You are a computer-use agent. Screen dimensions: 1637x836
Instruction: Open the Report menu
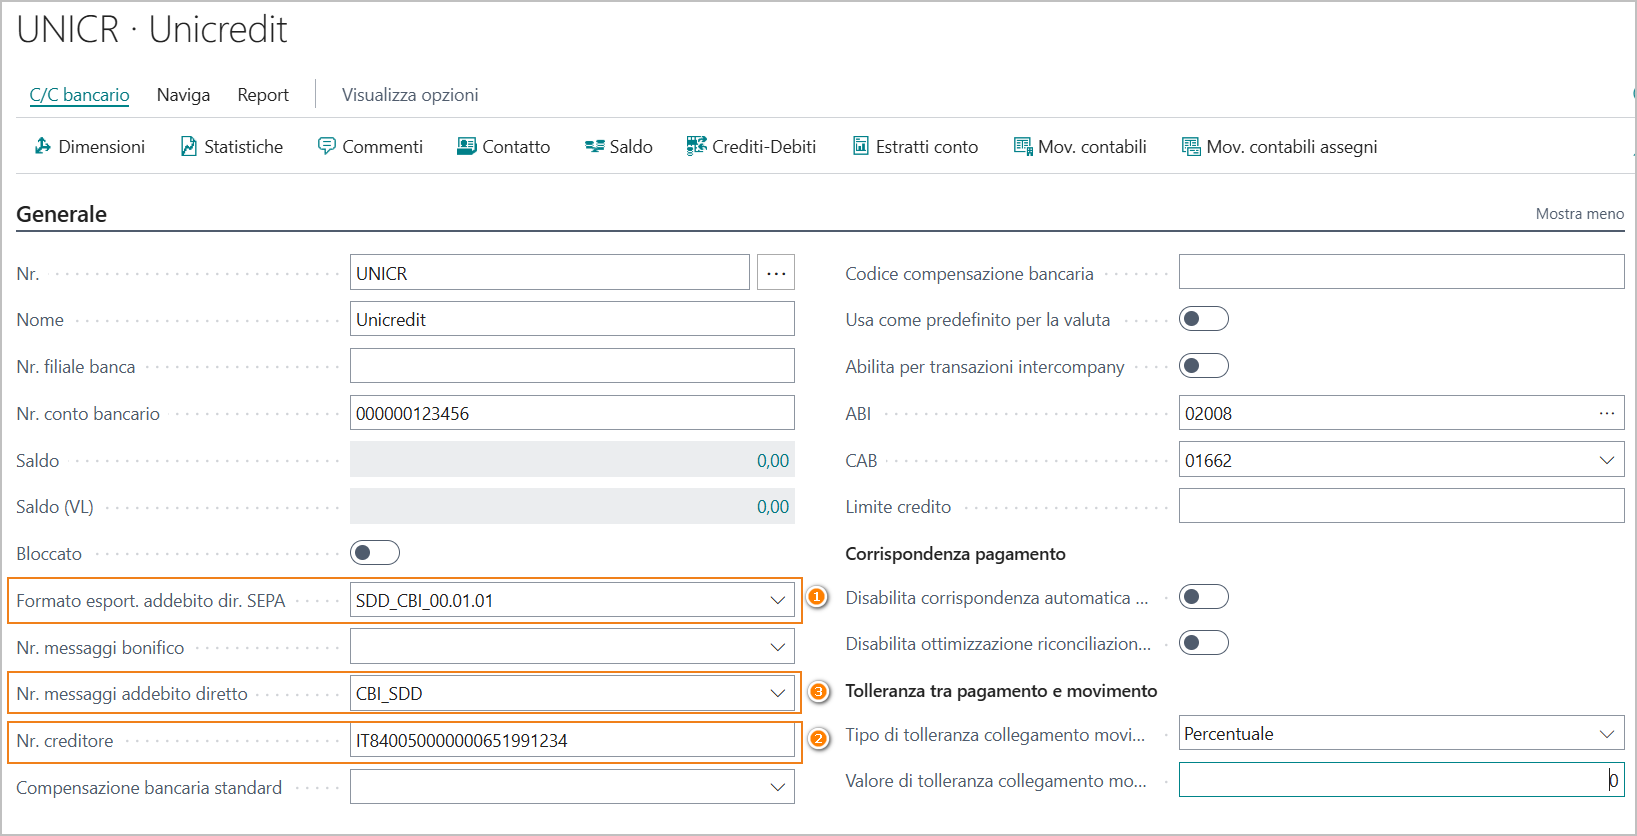[x=263, y=95]
